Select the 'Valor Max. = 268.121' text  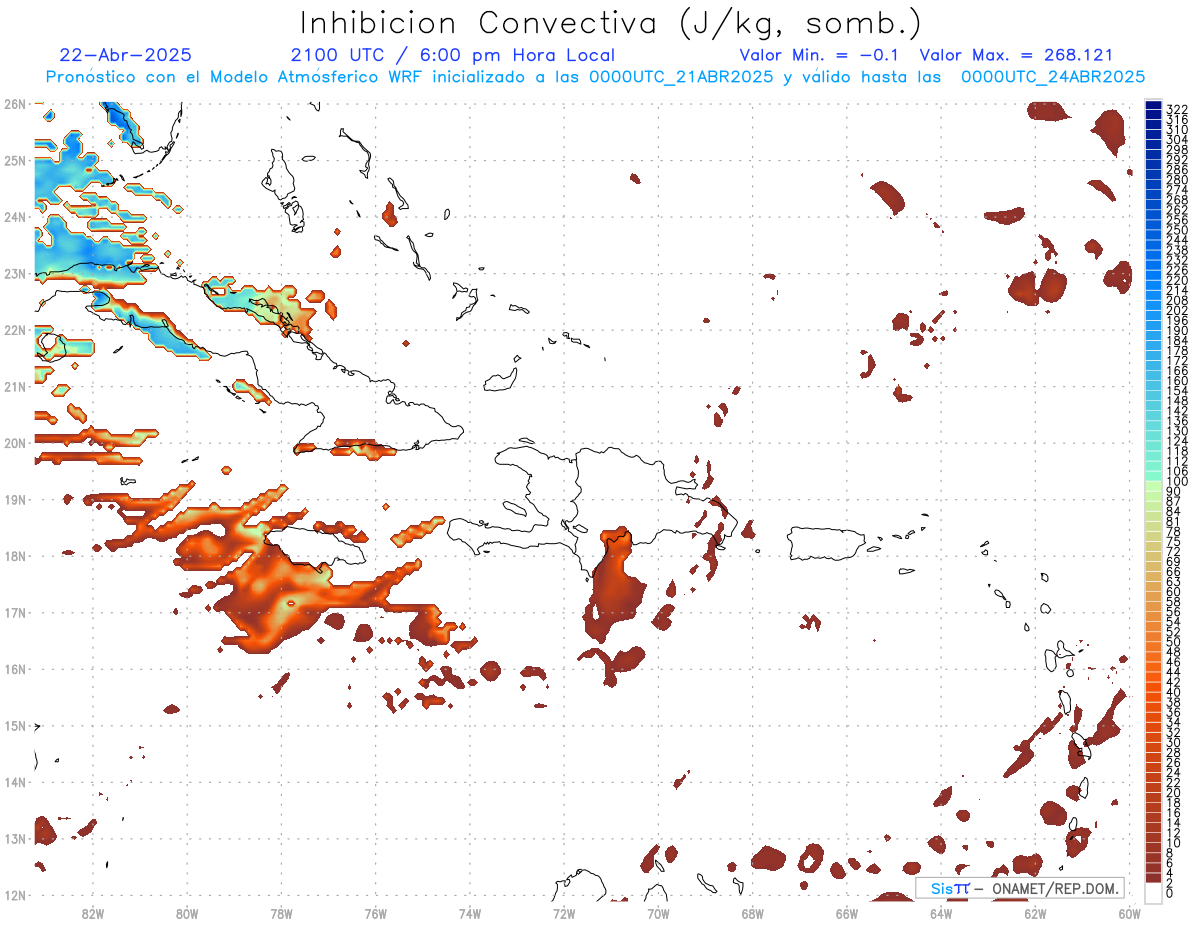click(1016, 55)
